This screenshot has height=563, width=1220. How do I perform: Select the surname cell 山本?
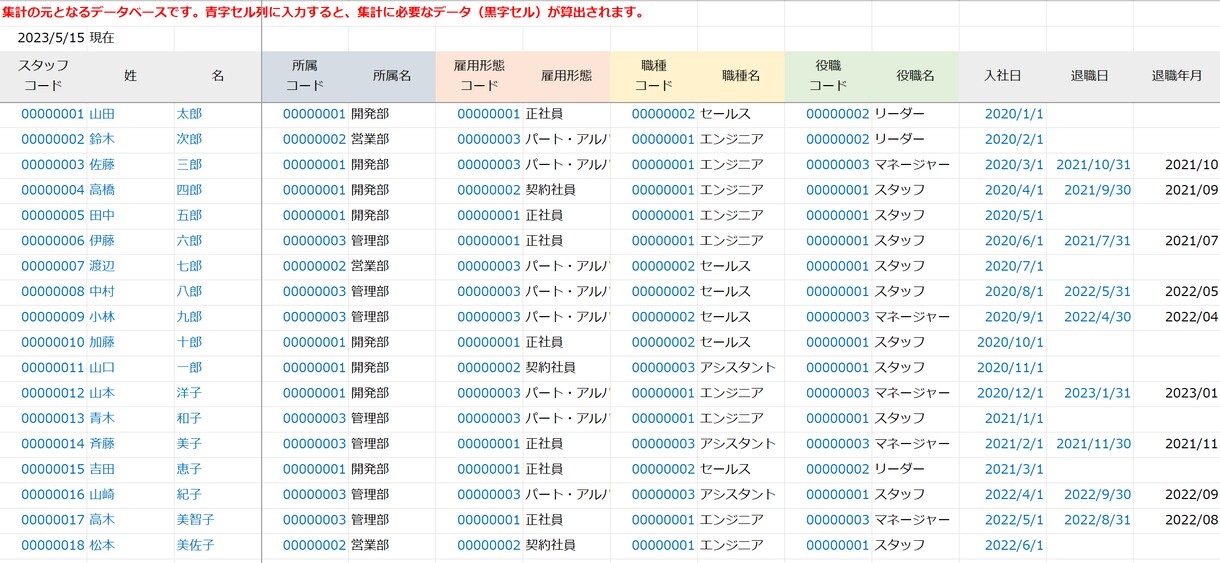tap(102, 393)
